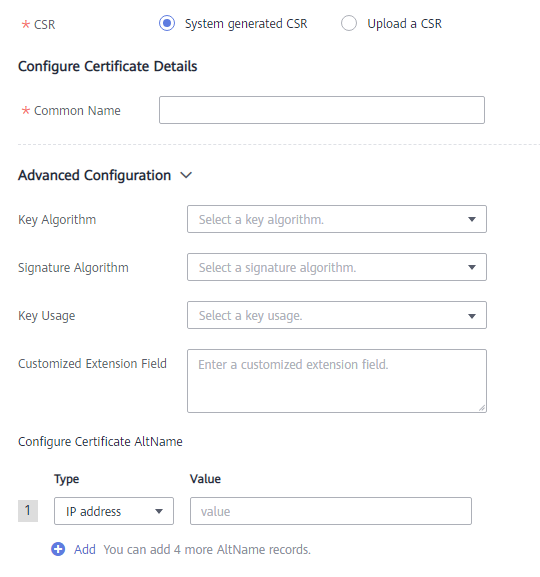Collapse the Advanced Configuration section chevron
540x577 pixels.
pos(186,175)
